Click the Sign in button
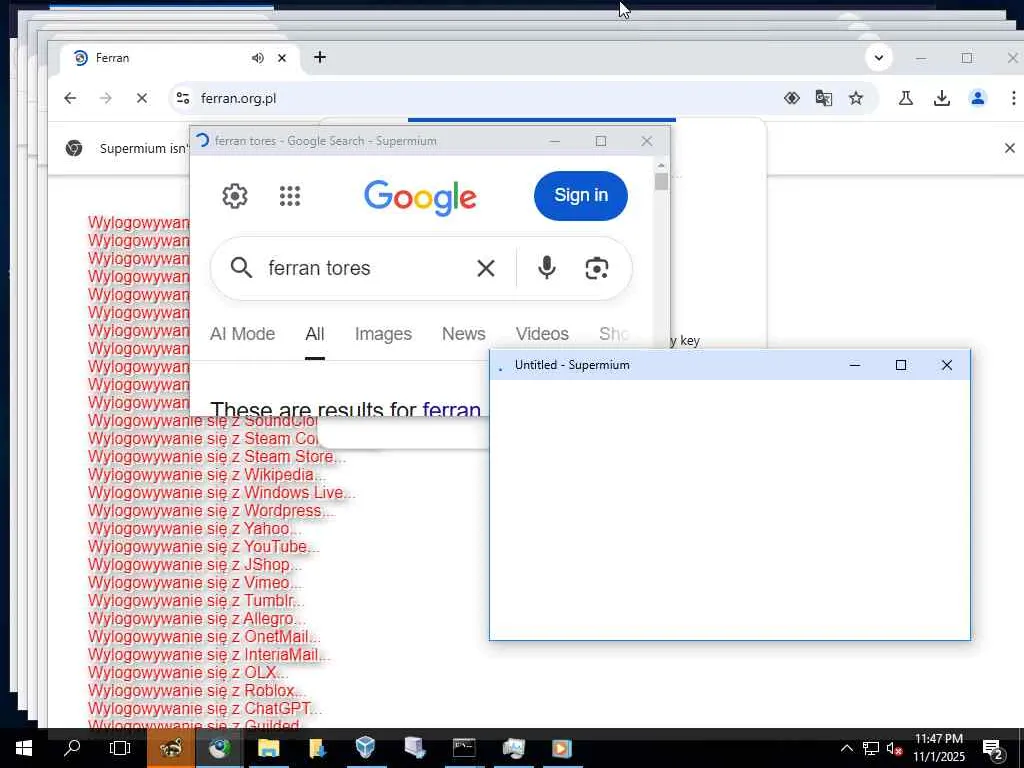The height and width of the screenshot is (768, 1024). 581,195
